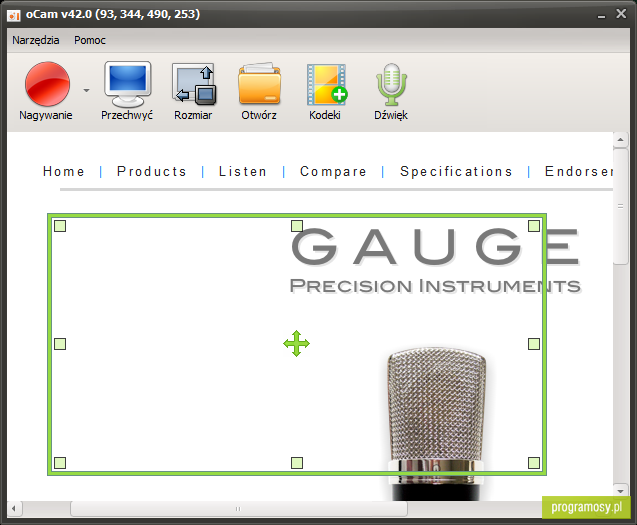
Task: Capture a screenshot with the Przechwyć monitor icon
Action: pyautogui.click(x=128, y=85)
